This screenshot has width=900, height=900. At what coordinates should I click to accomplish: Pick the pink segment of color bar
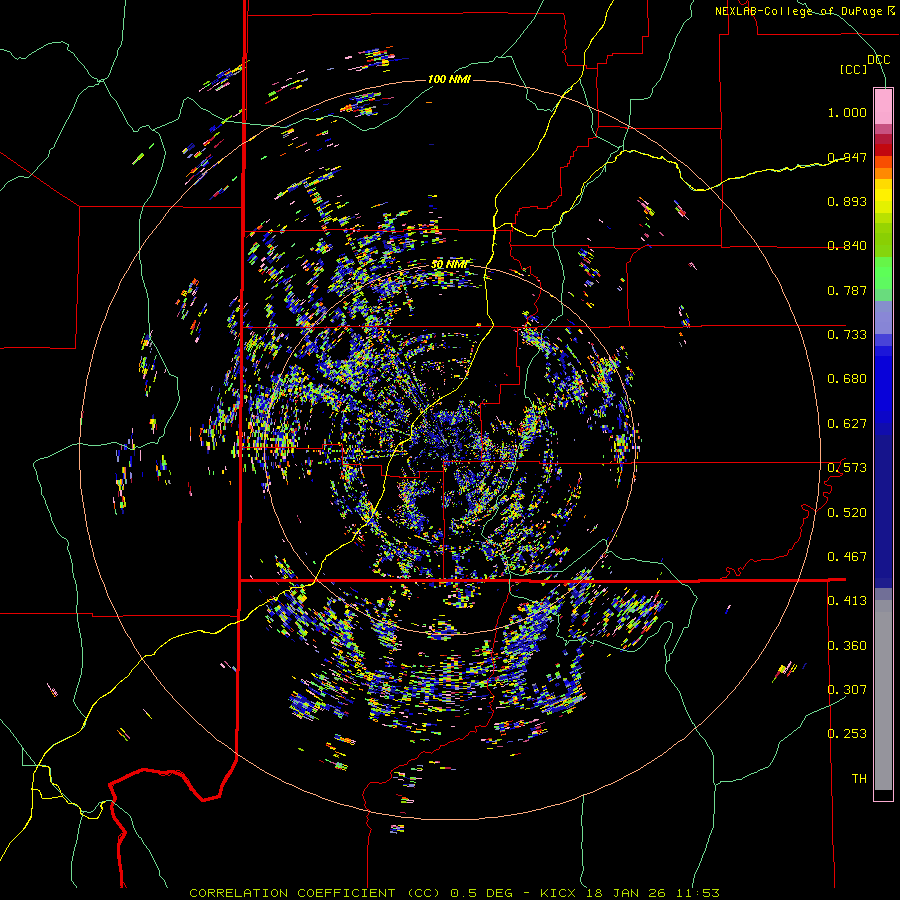click(x=883, y=107)
